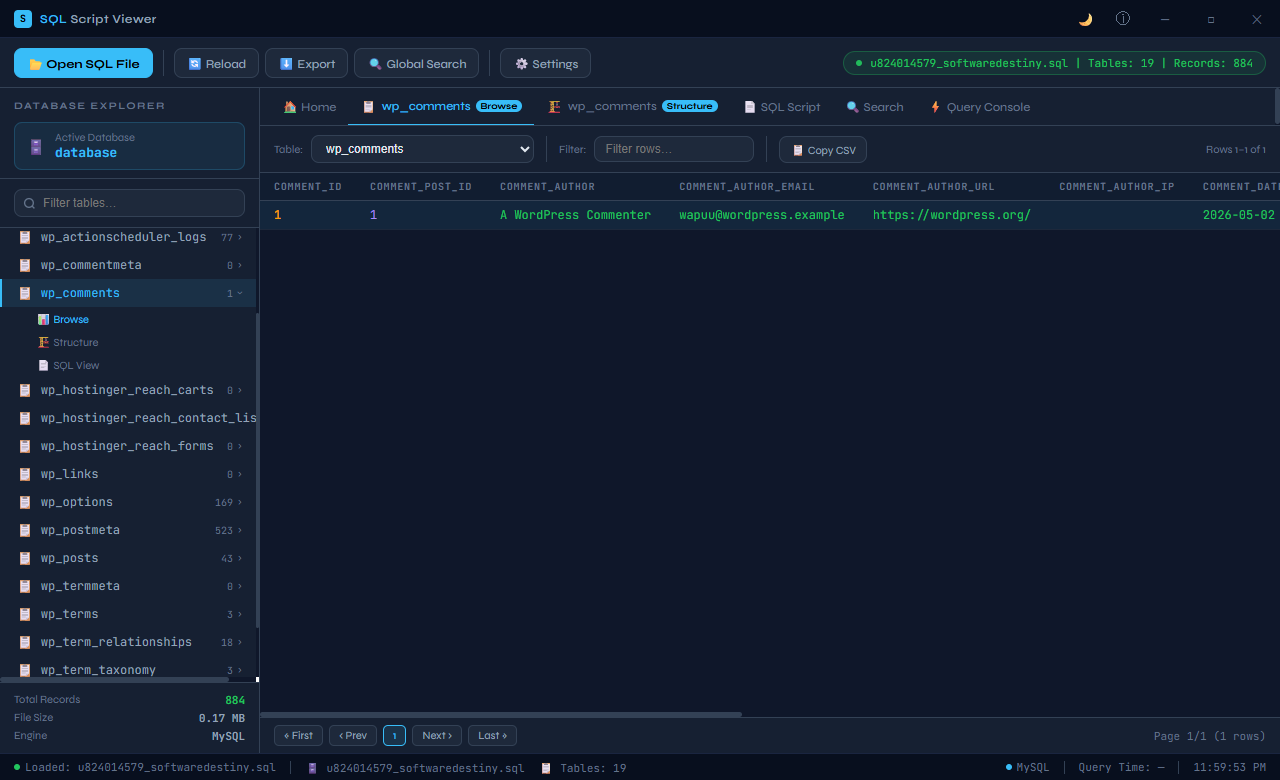Viewport: 1280px width, 780px height.
Task: Open the info icon in the title bar
Action: [x=1123, y=19]
